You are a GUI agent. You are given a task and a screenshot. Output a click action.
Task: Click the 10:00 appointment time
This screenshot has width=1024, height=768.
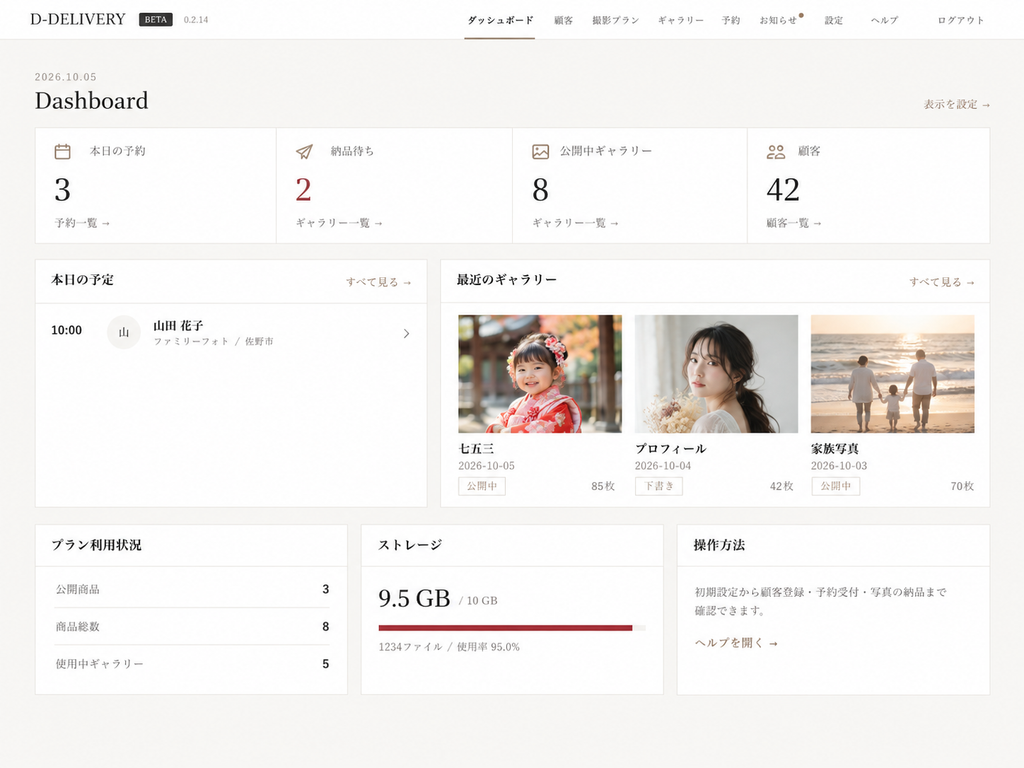(x=67, y=330)
